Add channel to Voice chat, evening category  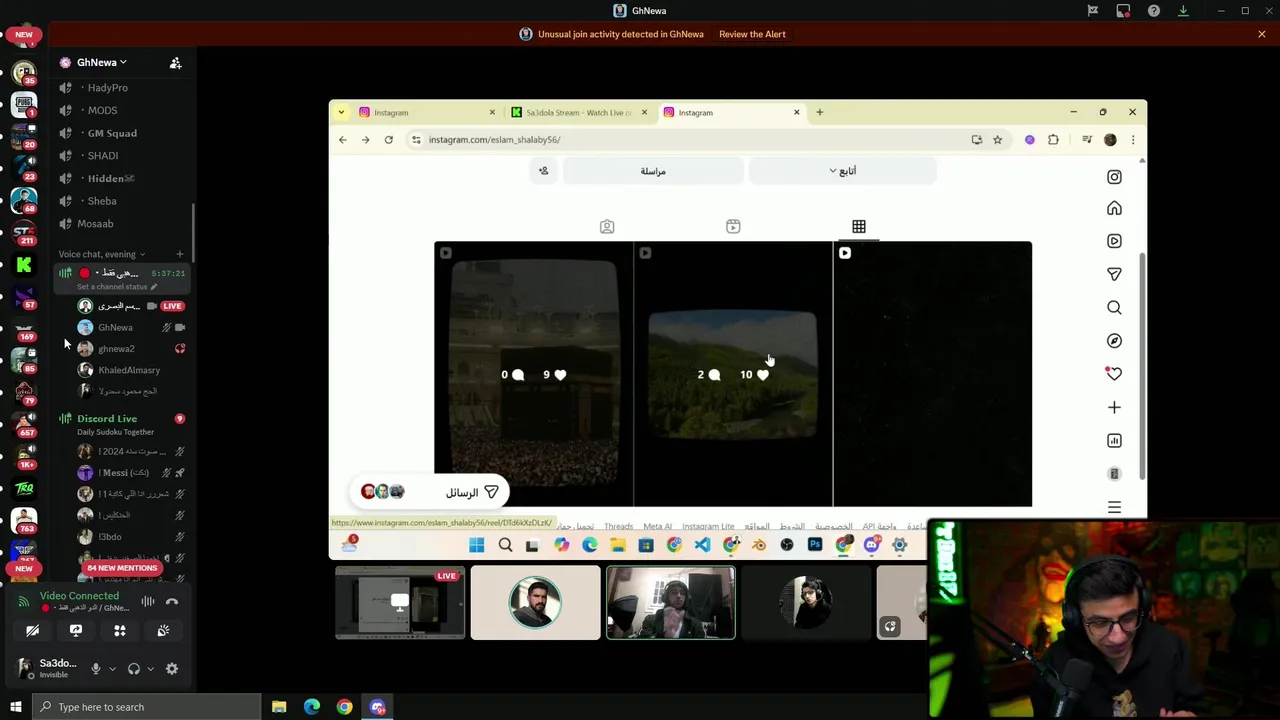click(180, 254)
